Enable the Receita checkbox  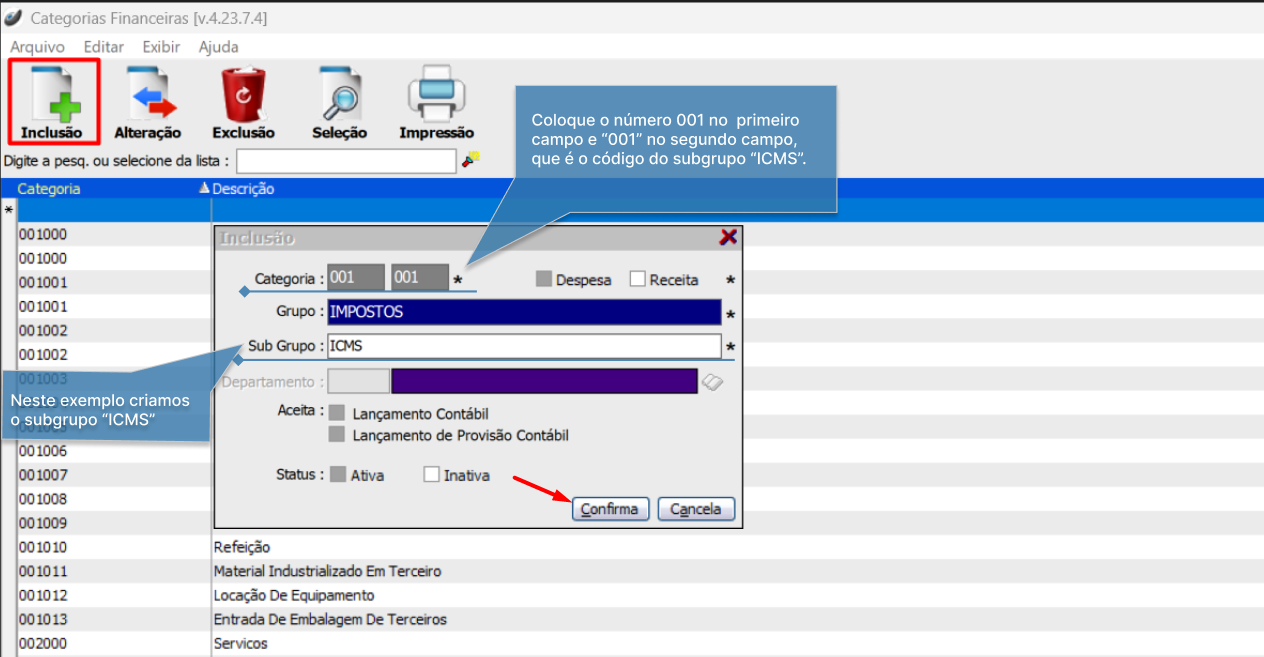pos(638,280)
